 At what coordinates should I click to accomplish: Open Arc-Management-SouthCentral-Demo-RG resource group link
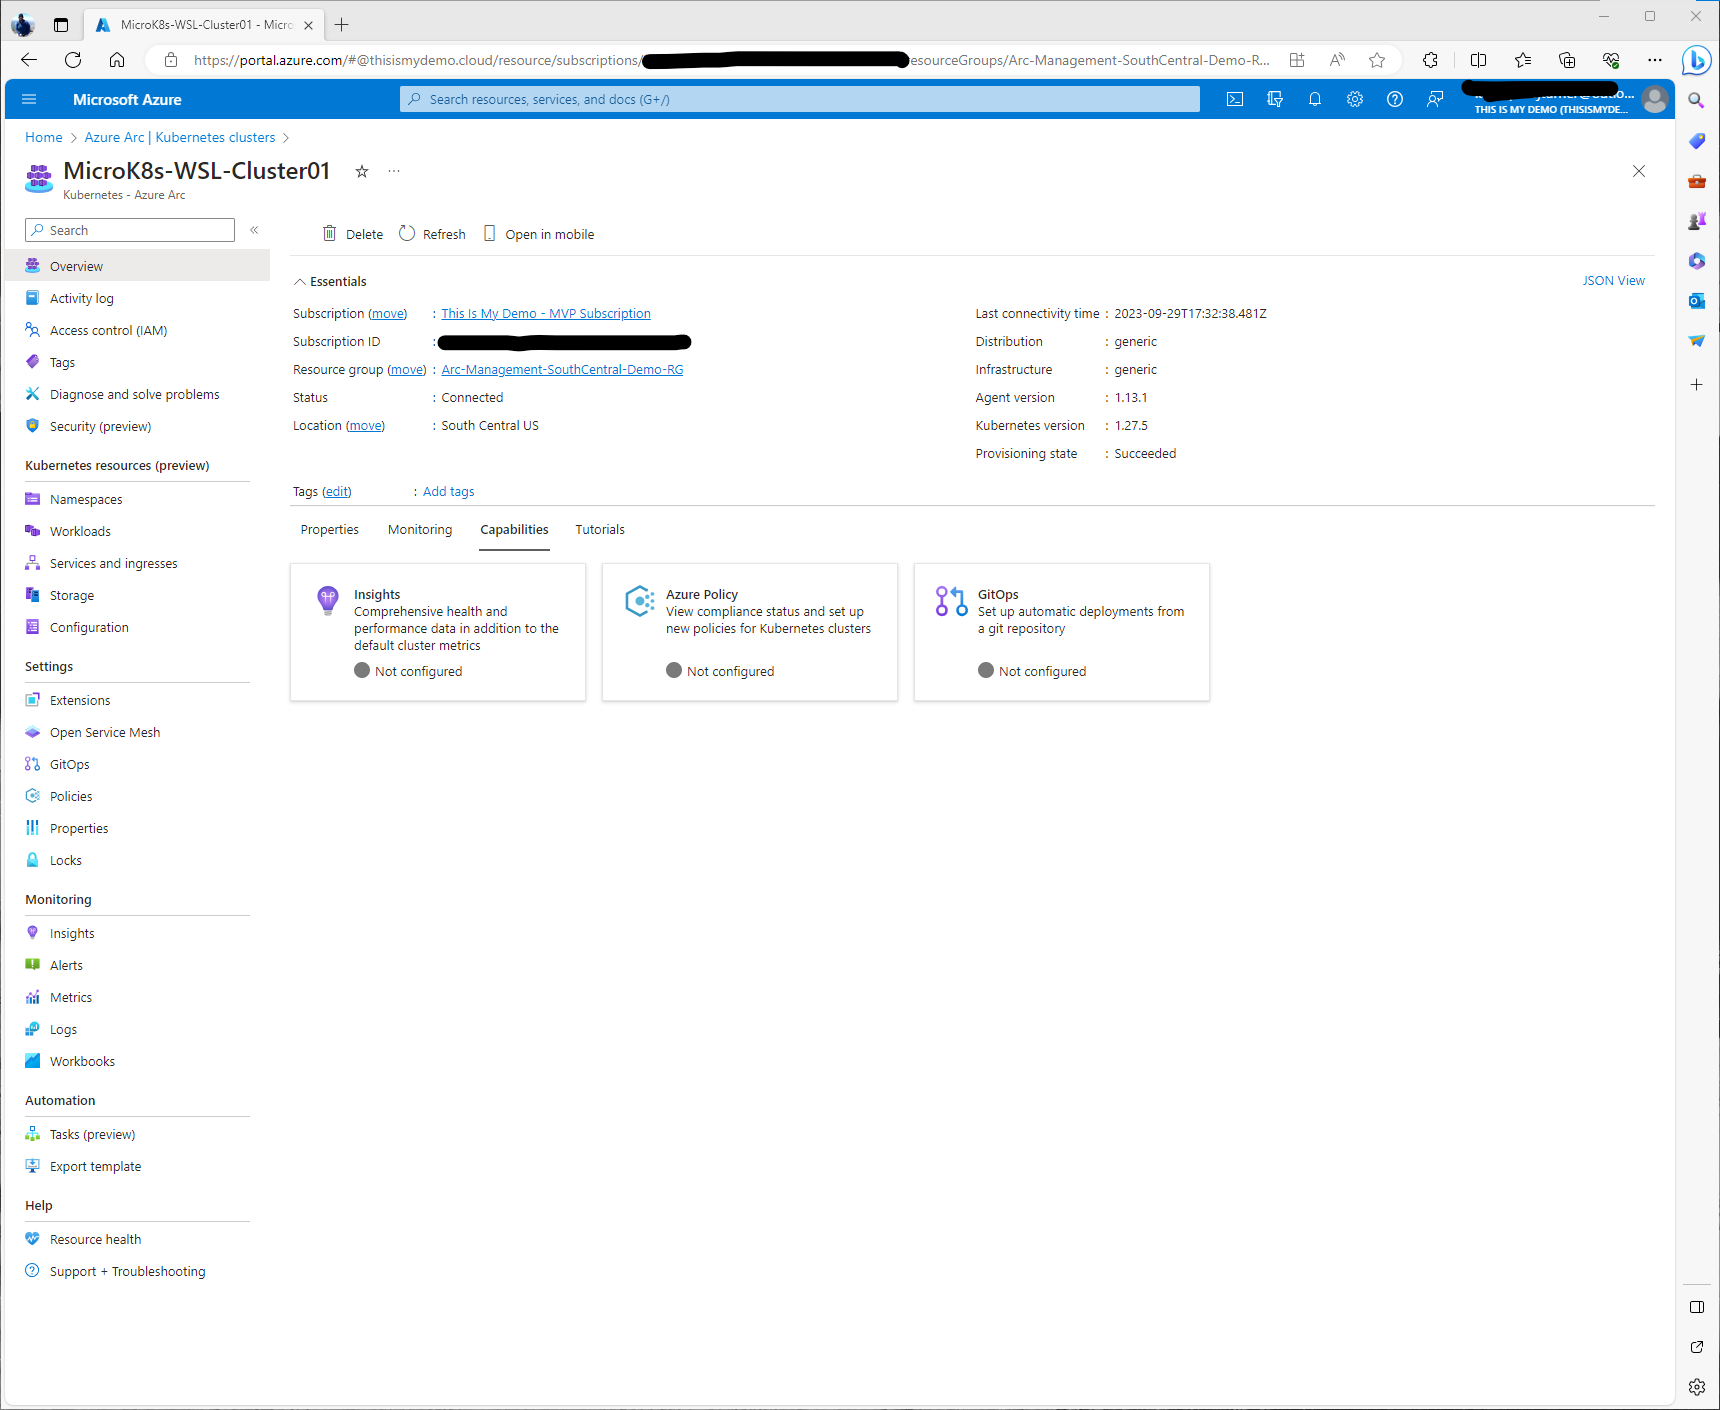coord(562,370)
